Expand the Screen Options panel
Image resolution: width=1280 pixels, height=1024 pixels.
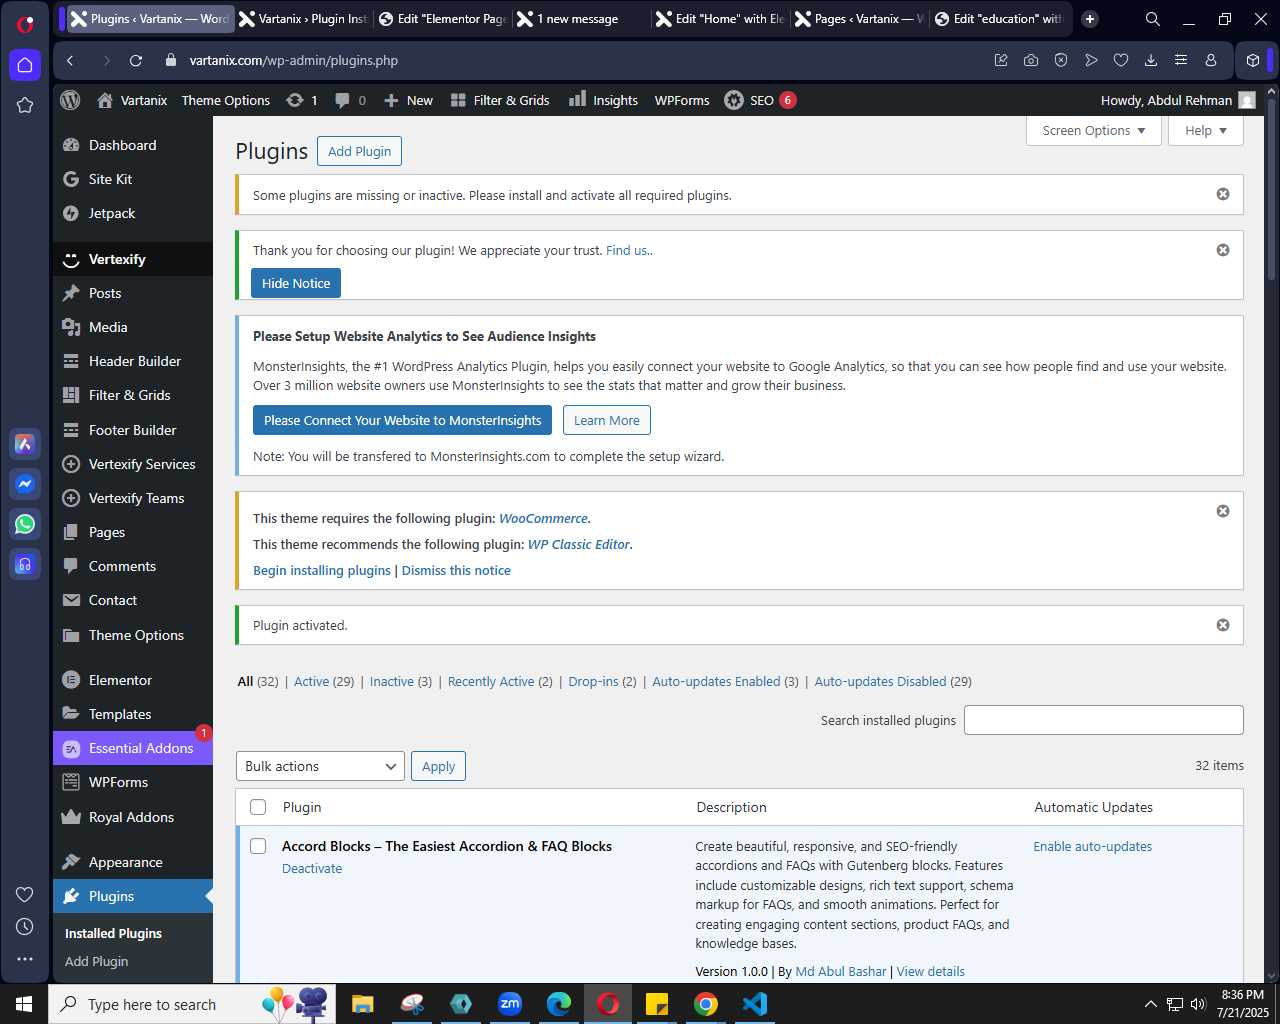click(x=1093, y=131)
